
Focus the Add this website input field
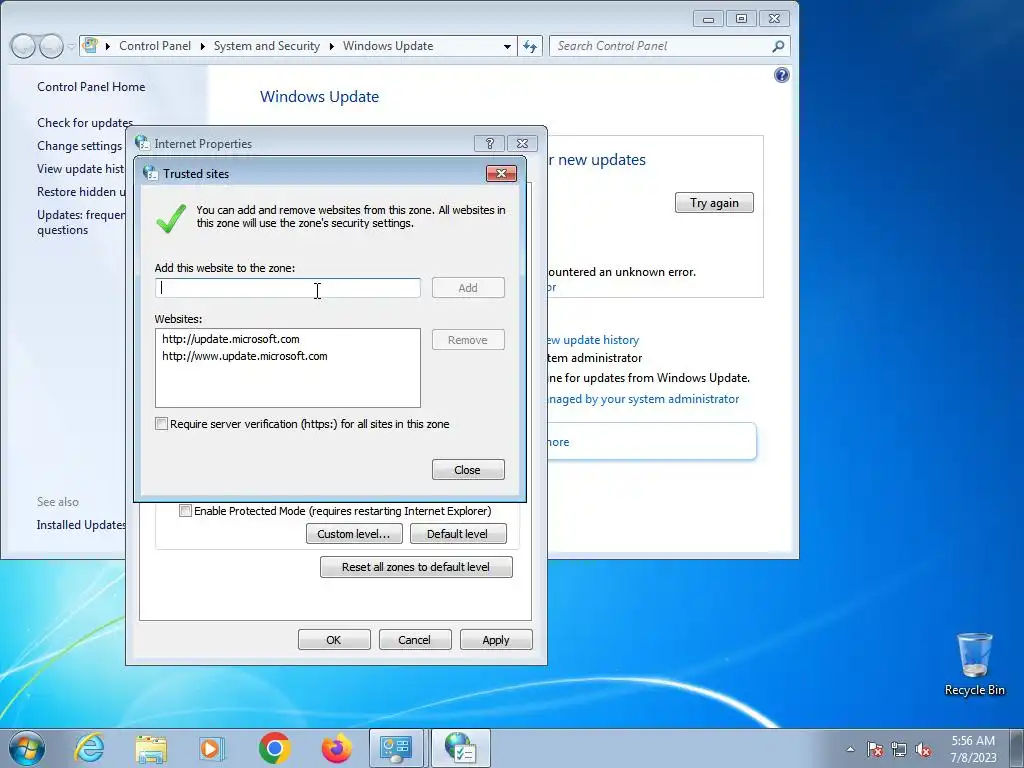coord(288,288)
